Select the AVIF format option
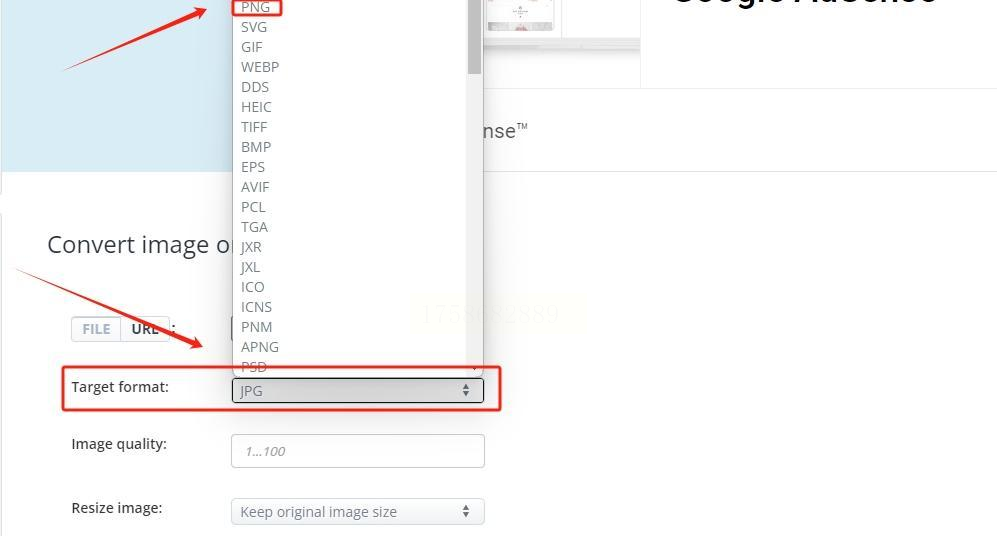Image resolution: width=997 pixels, height=536 pixels. [255, 188]
